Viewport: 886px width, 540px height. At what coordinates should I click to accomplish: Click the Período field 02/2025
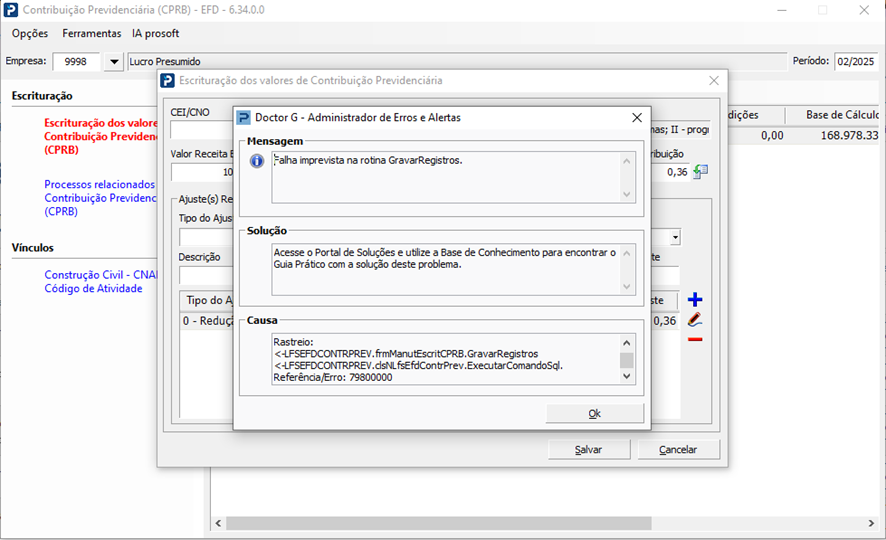pos(855,62)
